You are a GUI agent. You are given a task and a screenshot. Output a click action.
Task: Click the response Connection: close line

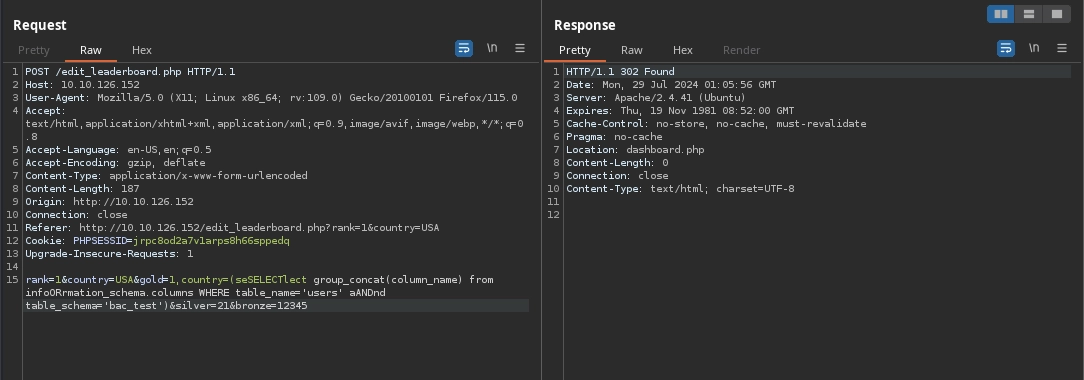[617, 175]
